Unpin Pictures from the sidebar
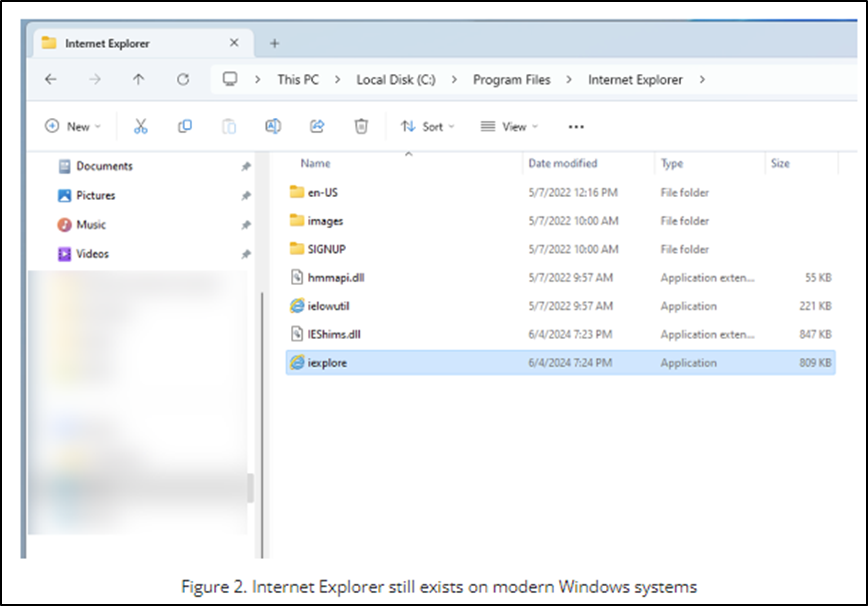The width and height of the screenshot is (868, 606). (x=246, y=196)
